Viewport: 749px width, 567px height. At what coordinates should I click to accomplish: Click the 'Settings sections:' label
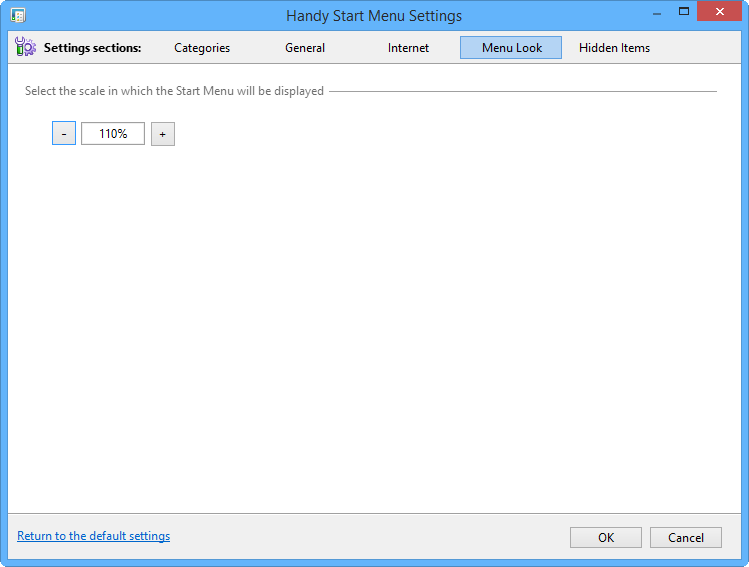(x=93, y=48)
